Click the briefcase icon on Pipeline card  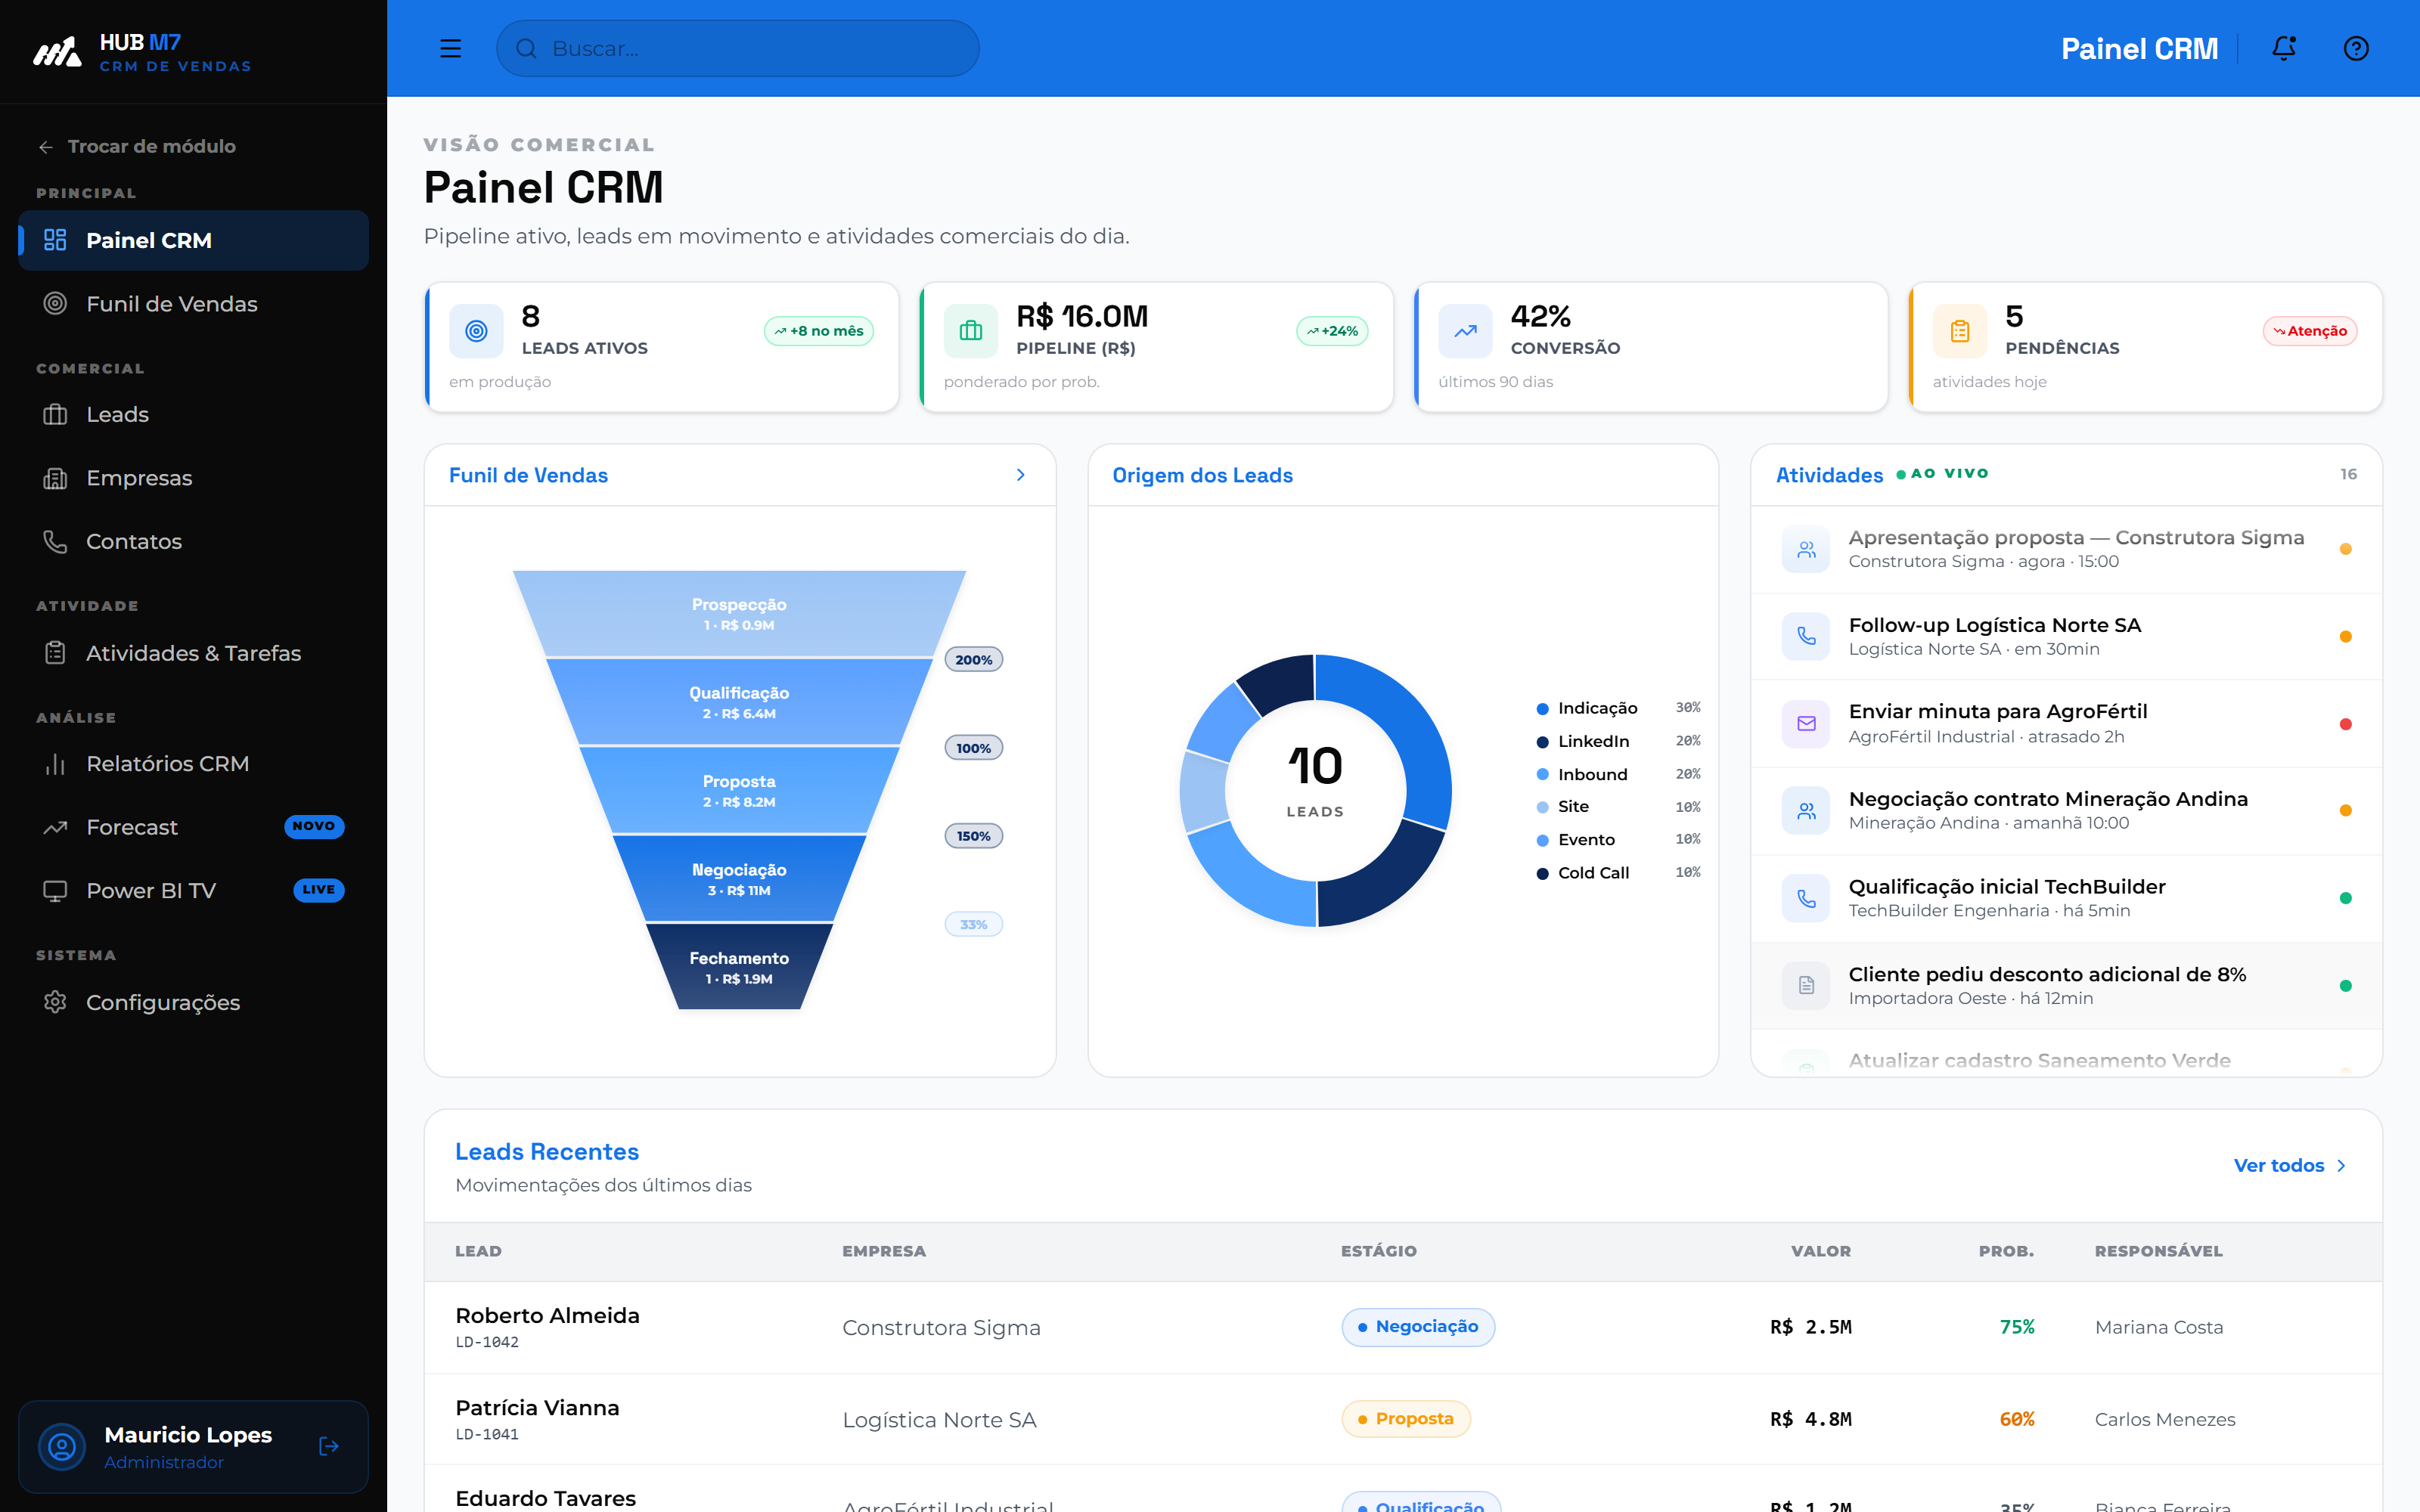(x=970, y=331)
